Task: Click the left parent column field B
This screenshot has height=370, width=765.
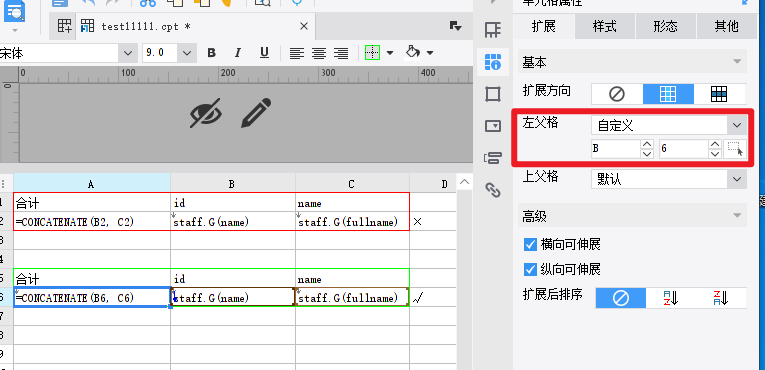Action: click(x=616, y=148)
